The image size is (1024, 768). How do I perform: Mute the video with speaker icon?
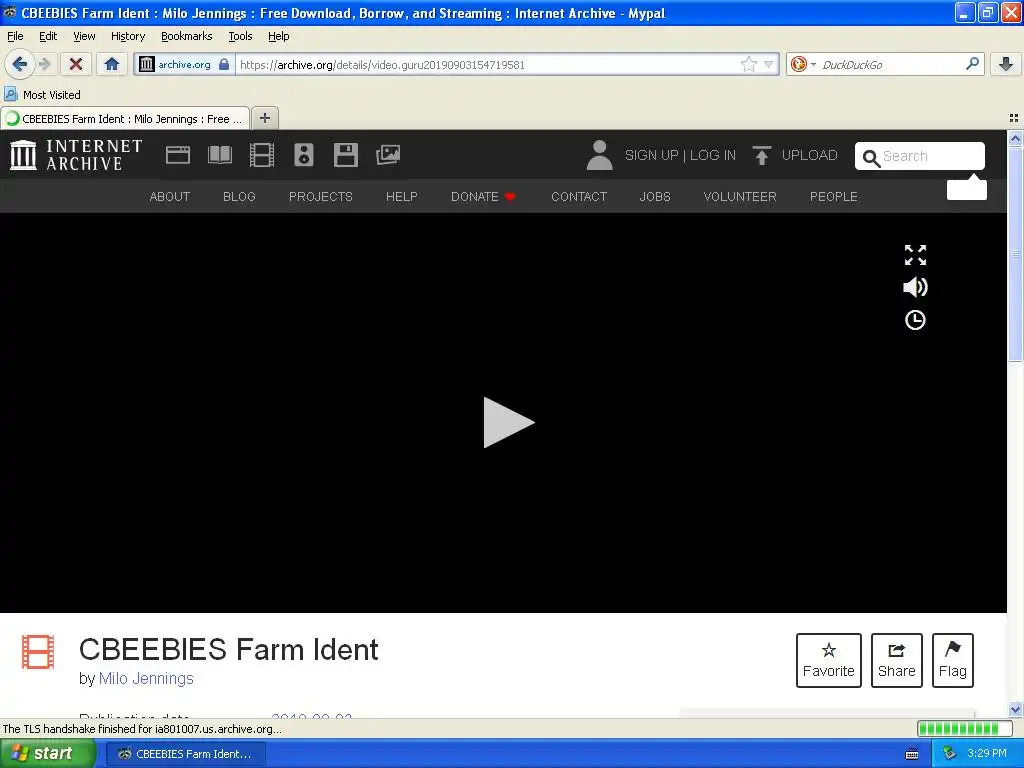click(x=915, y=287)
